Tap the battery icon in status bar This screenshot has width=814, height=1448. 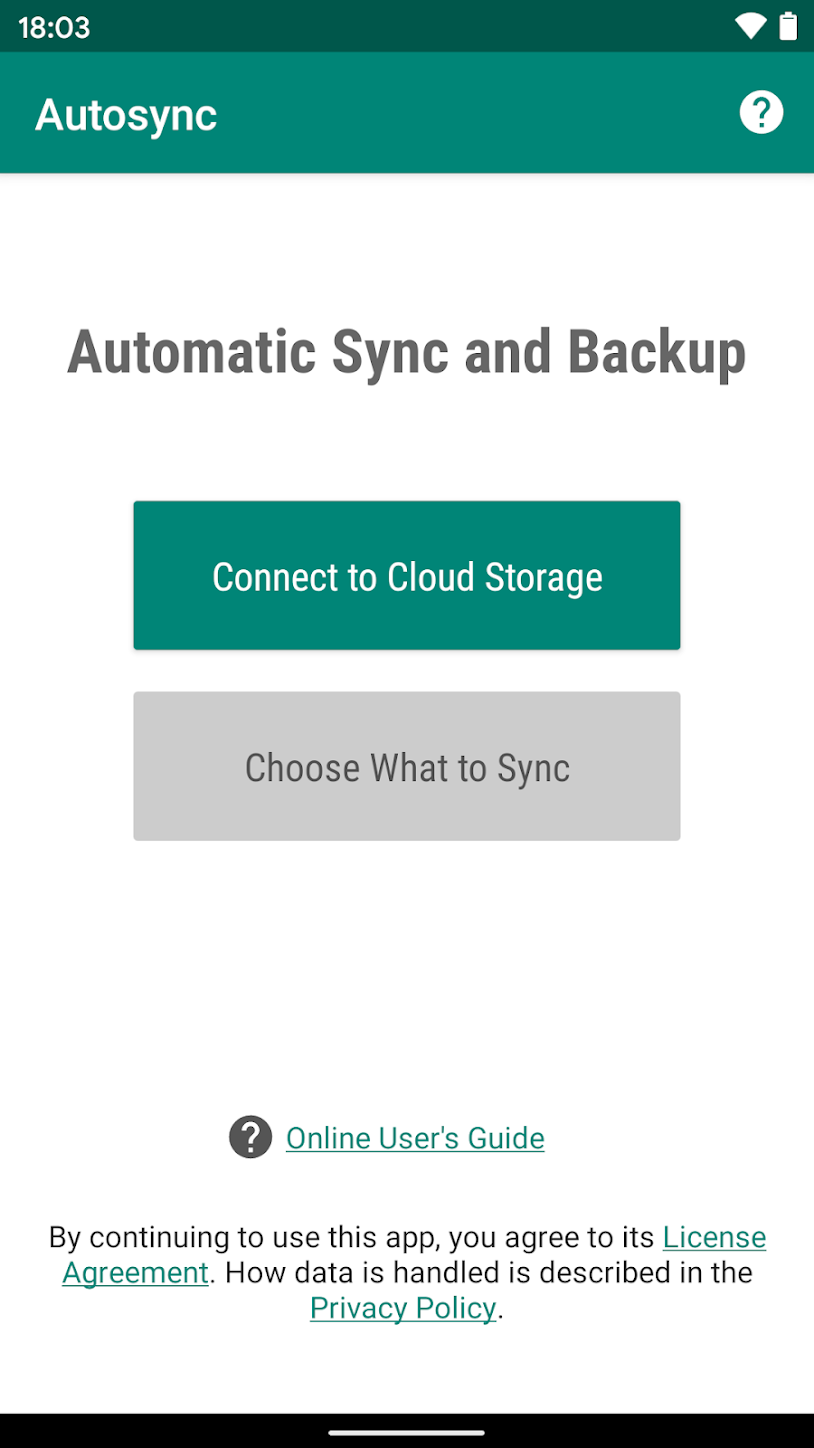788,27
